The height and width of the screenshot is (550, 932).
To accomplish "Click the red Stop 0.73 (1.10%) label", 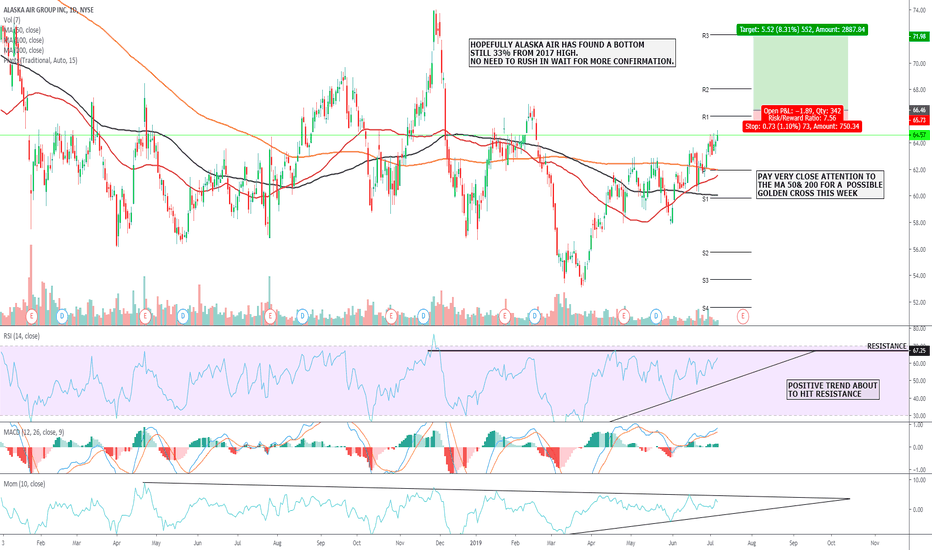I will (x=802, y=126).
